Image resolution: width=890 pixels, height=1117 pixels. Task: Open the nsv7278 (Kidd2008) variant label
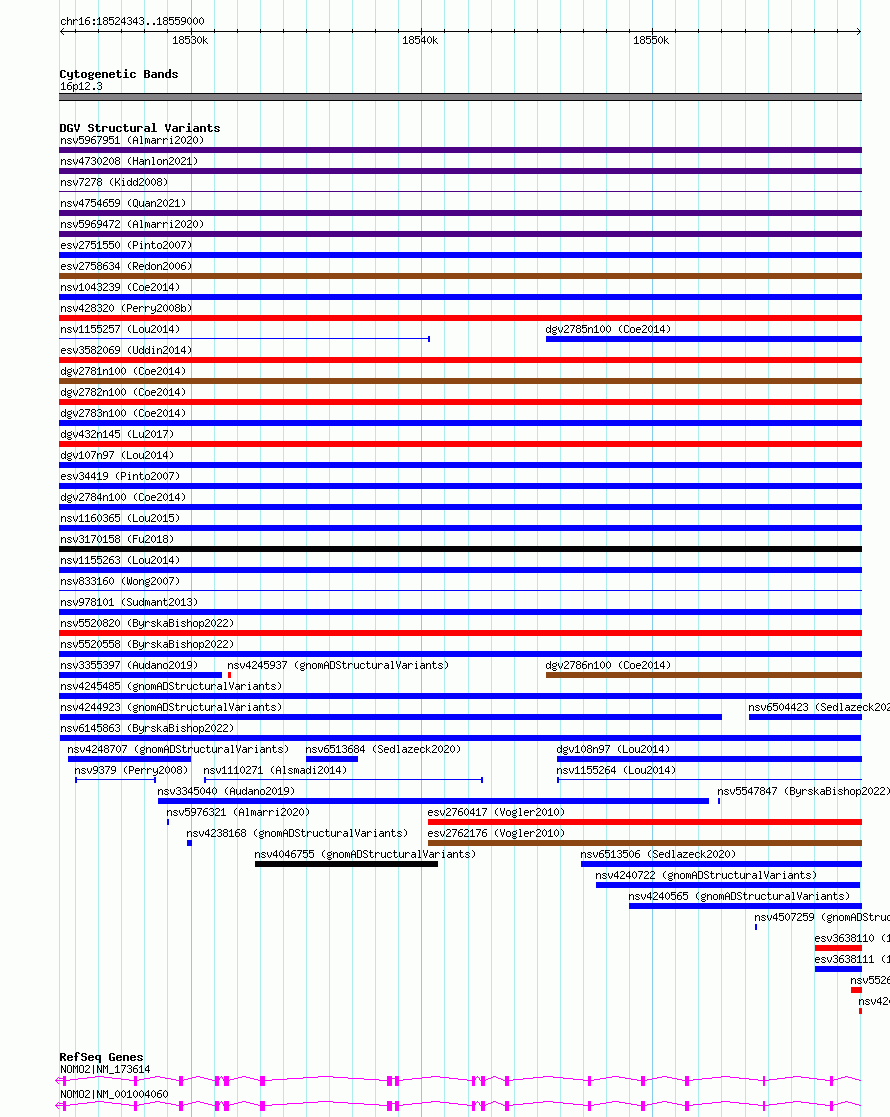114,182
